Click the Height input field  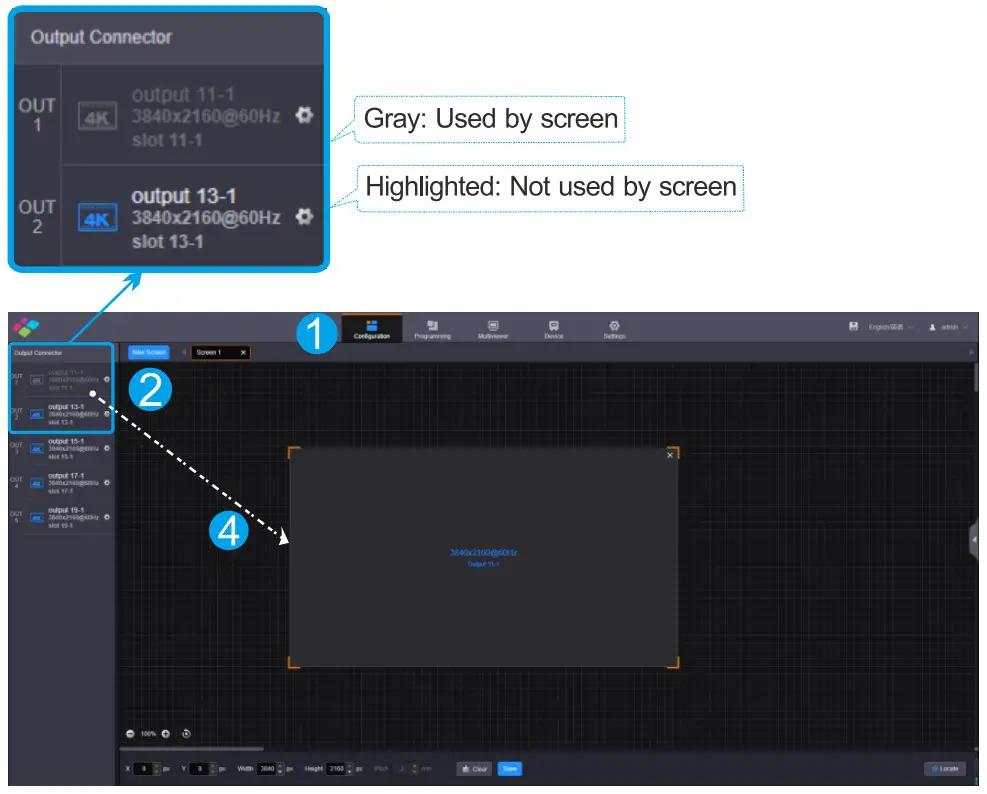point(336,769)
